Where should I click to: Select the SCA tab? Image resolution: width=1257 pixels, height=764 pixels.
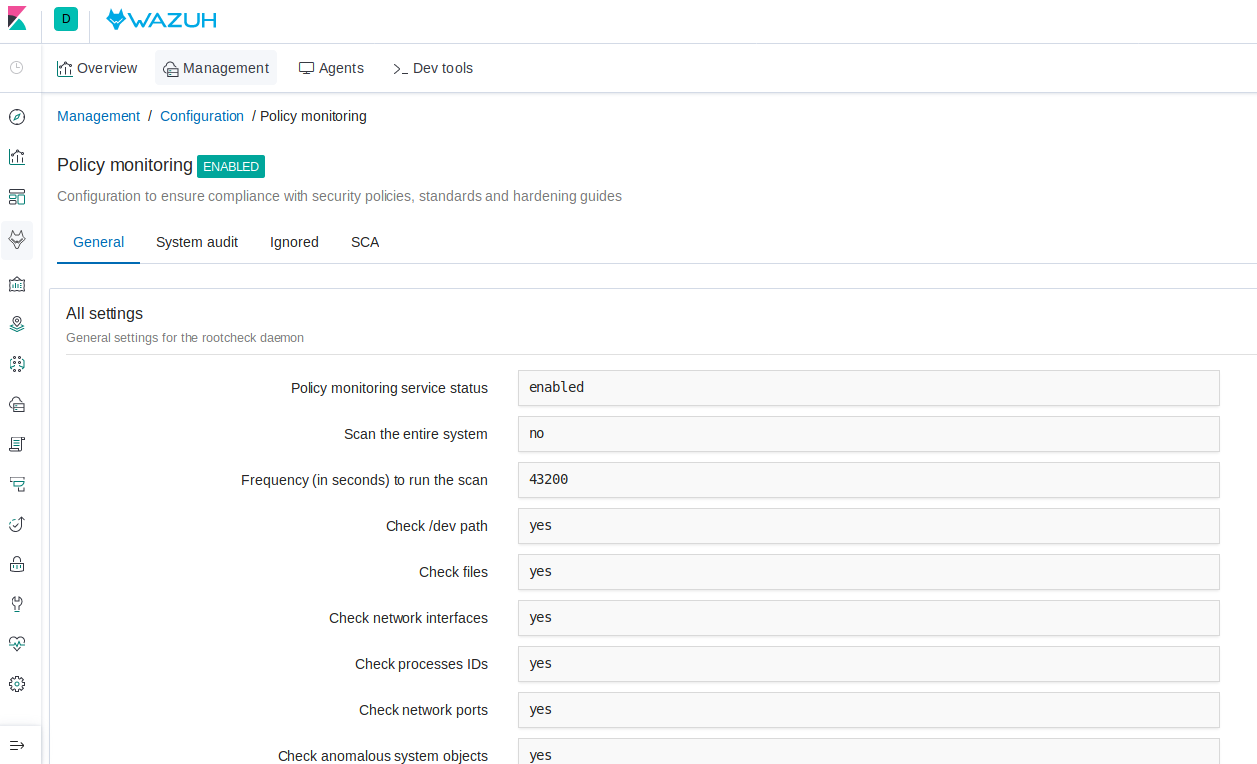tap(364, 242)
